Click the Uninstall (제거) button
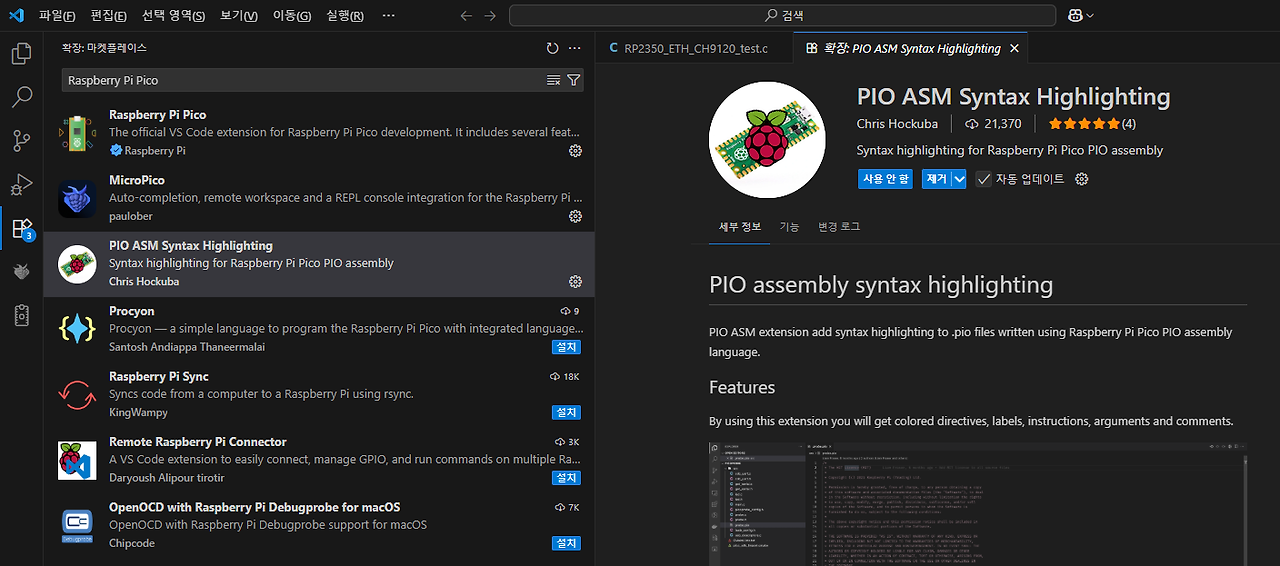Viewport: 1280px width, 566px height. [x=936, y=179]
